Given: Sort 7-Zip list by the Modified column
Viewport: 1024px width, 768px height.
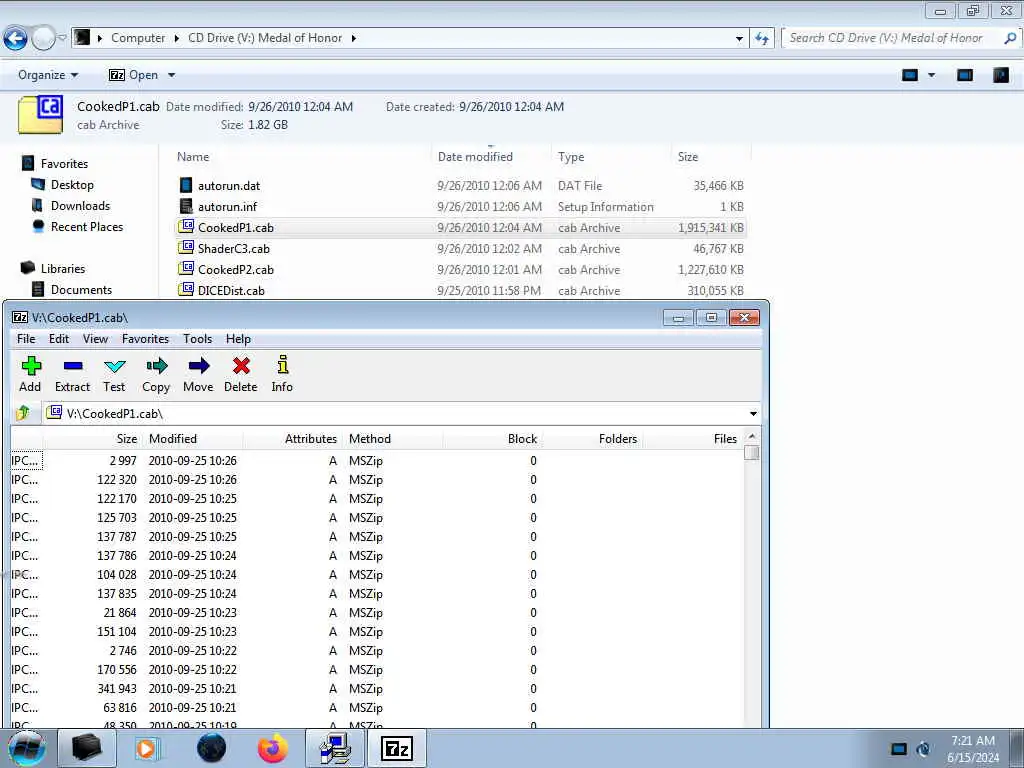Looking at the screenshot, I should click(x=172, y=439).
